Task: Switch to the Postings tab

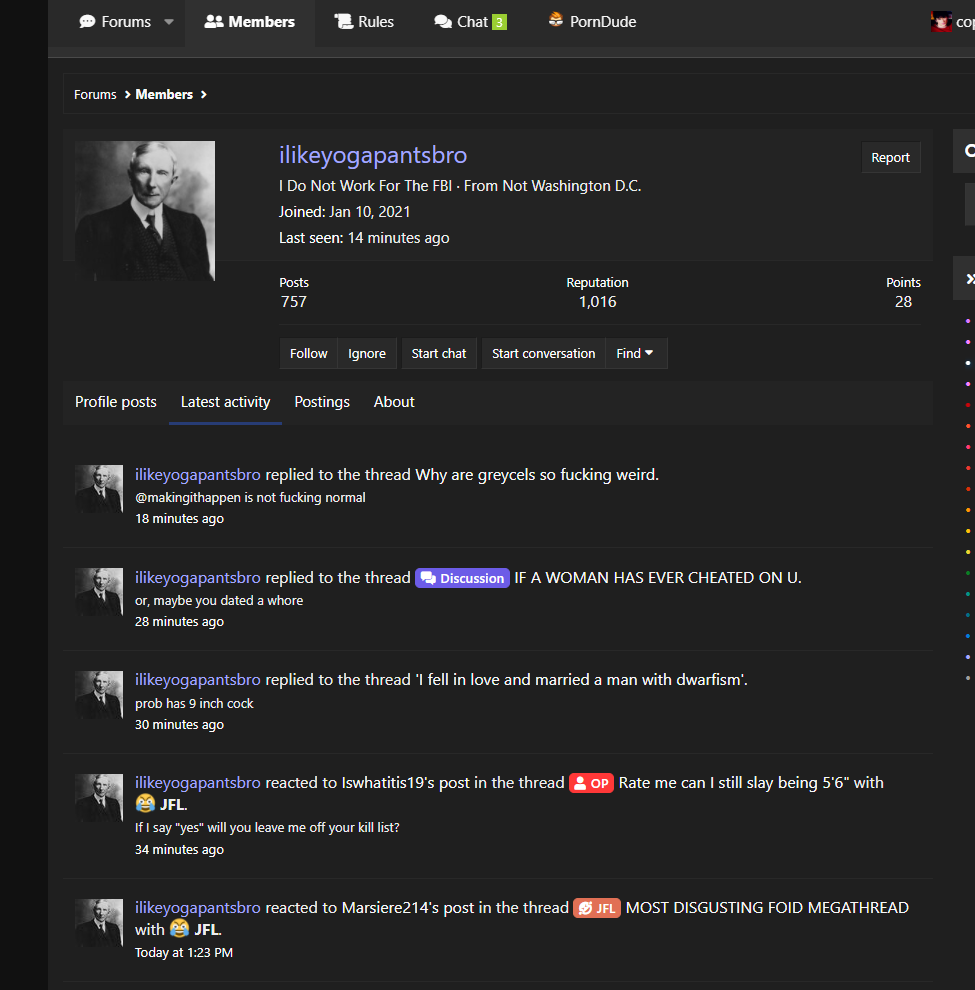Action: click(x=322, y=402)
